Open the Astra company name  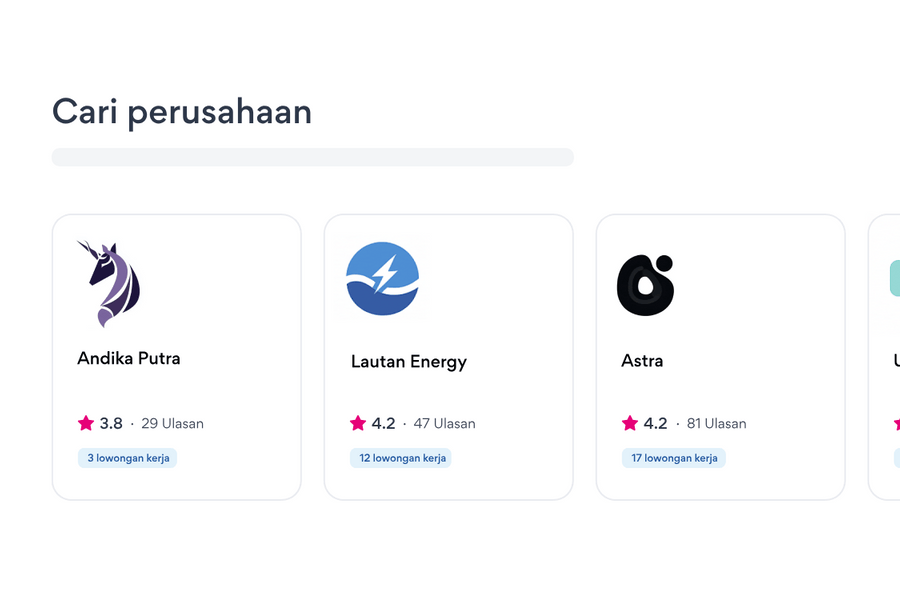(642, 361)
